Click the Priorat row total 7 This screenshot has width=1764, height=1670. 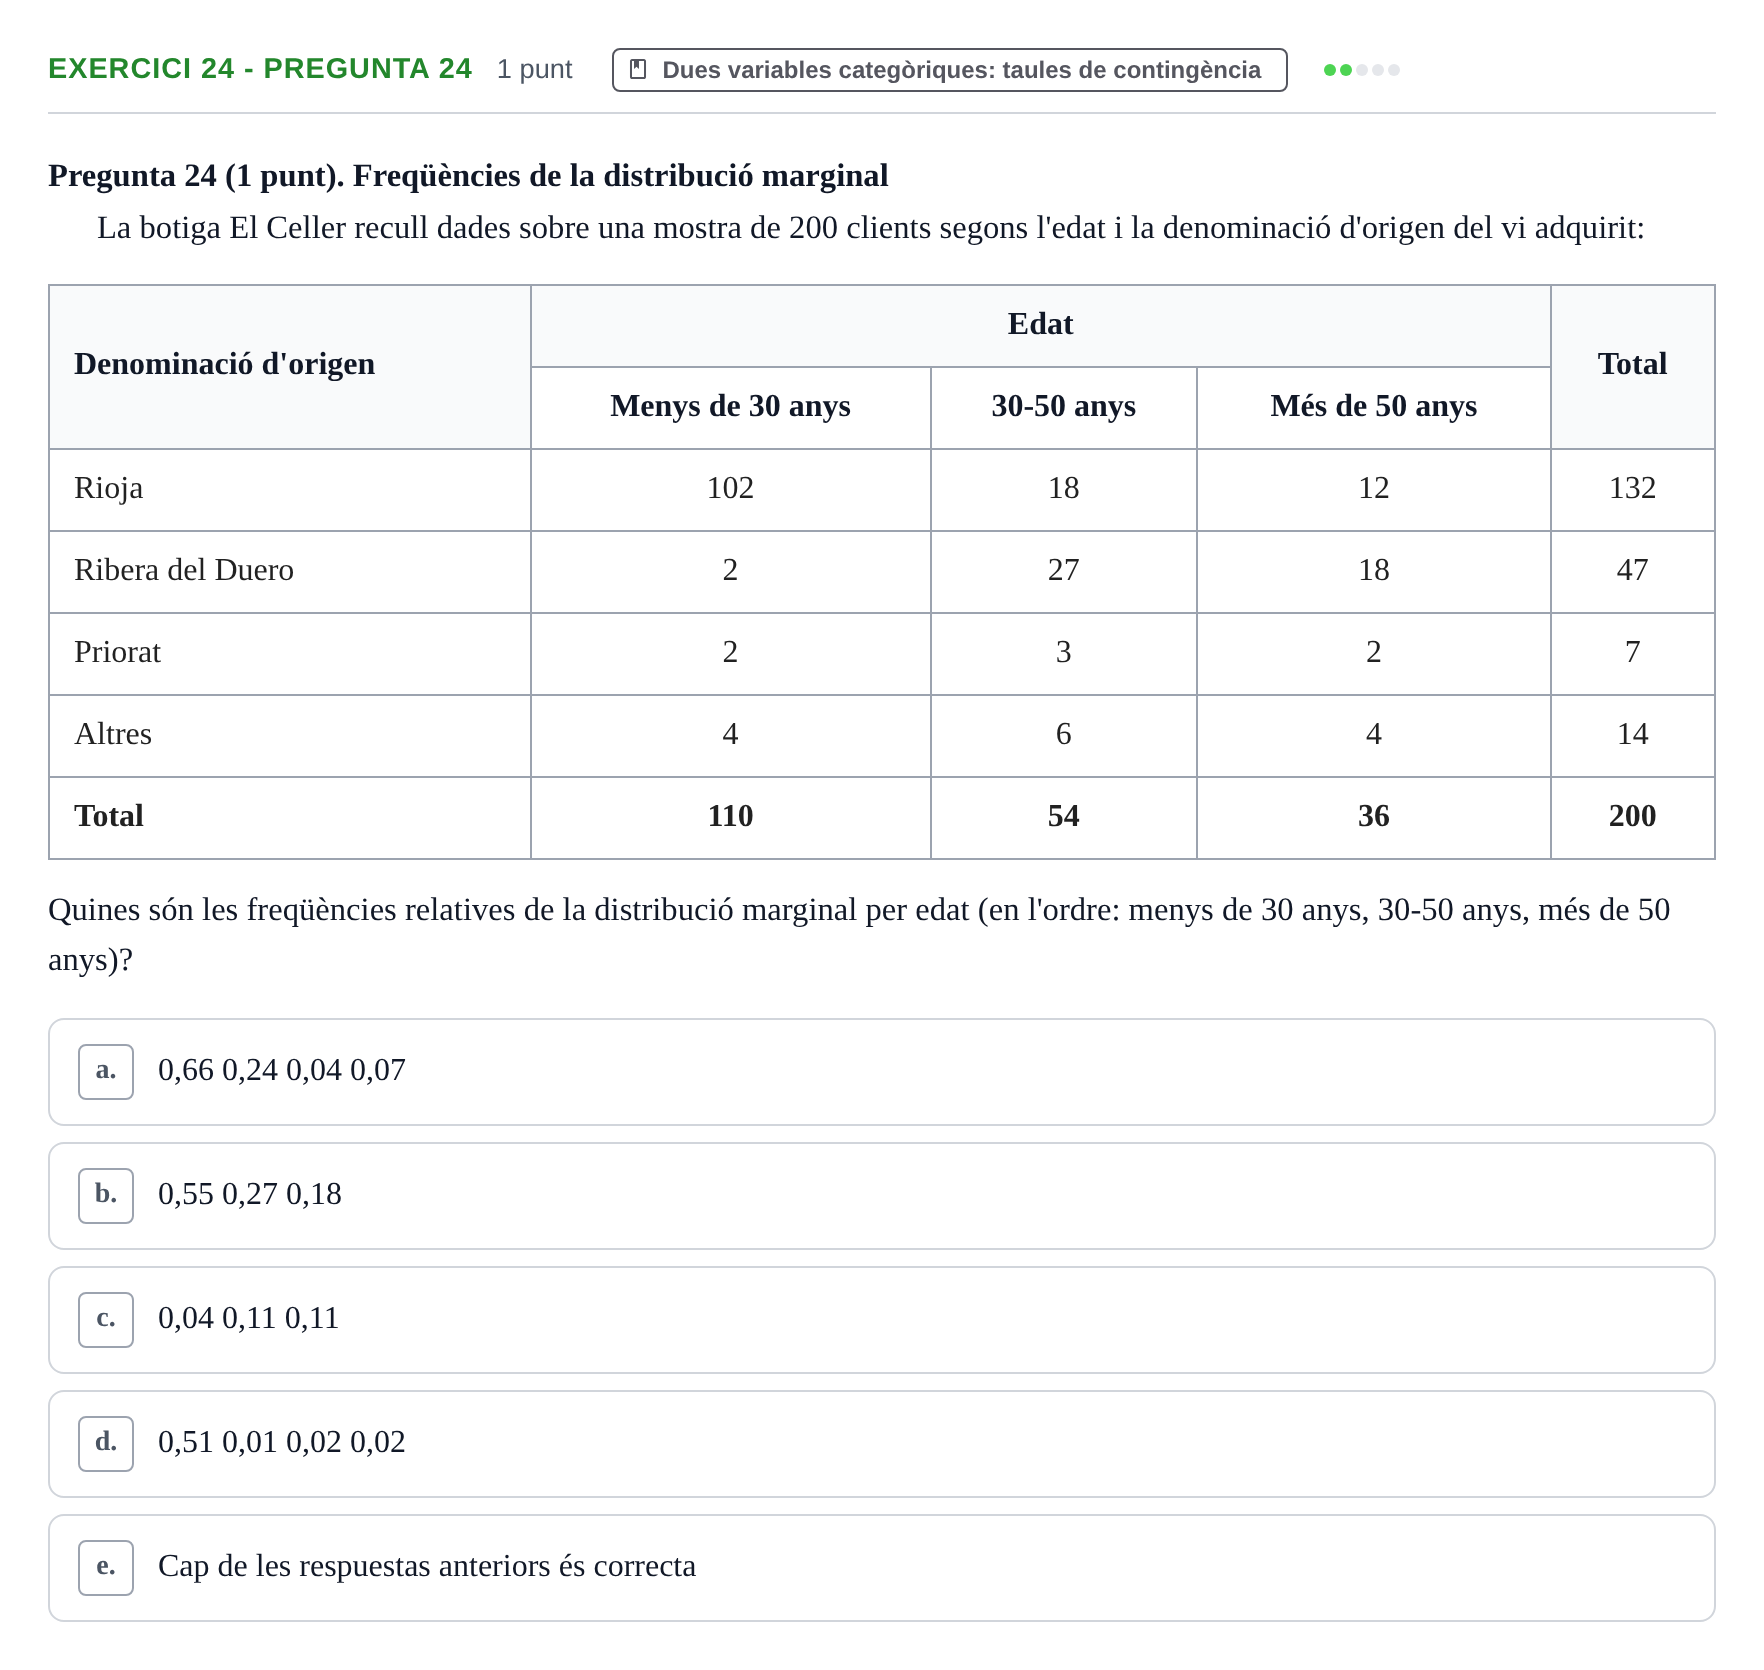[x=1632, y=652]
